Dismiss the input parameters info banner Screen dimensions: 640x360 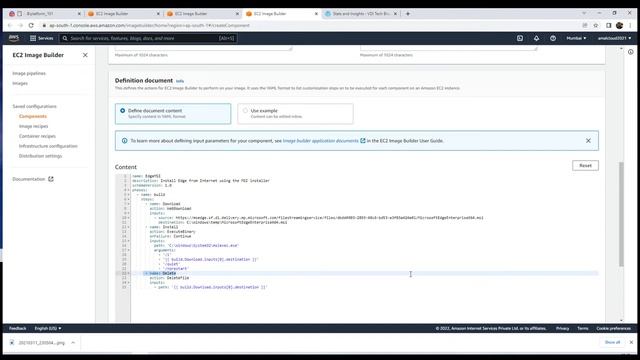click(588, 140)
